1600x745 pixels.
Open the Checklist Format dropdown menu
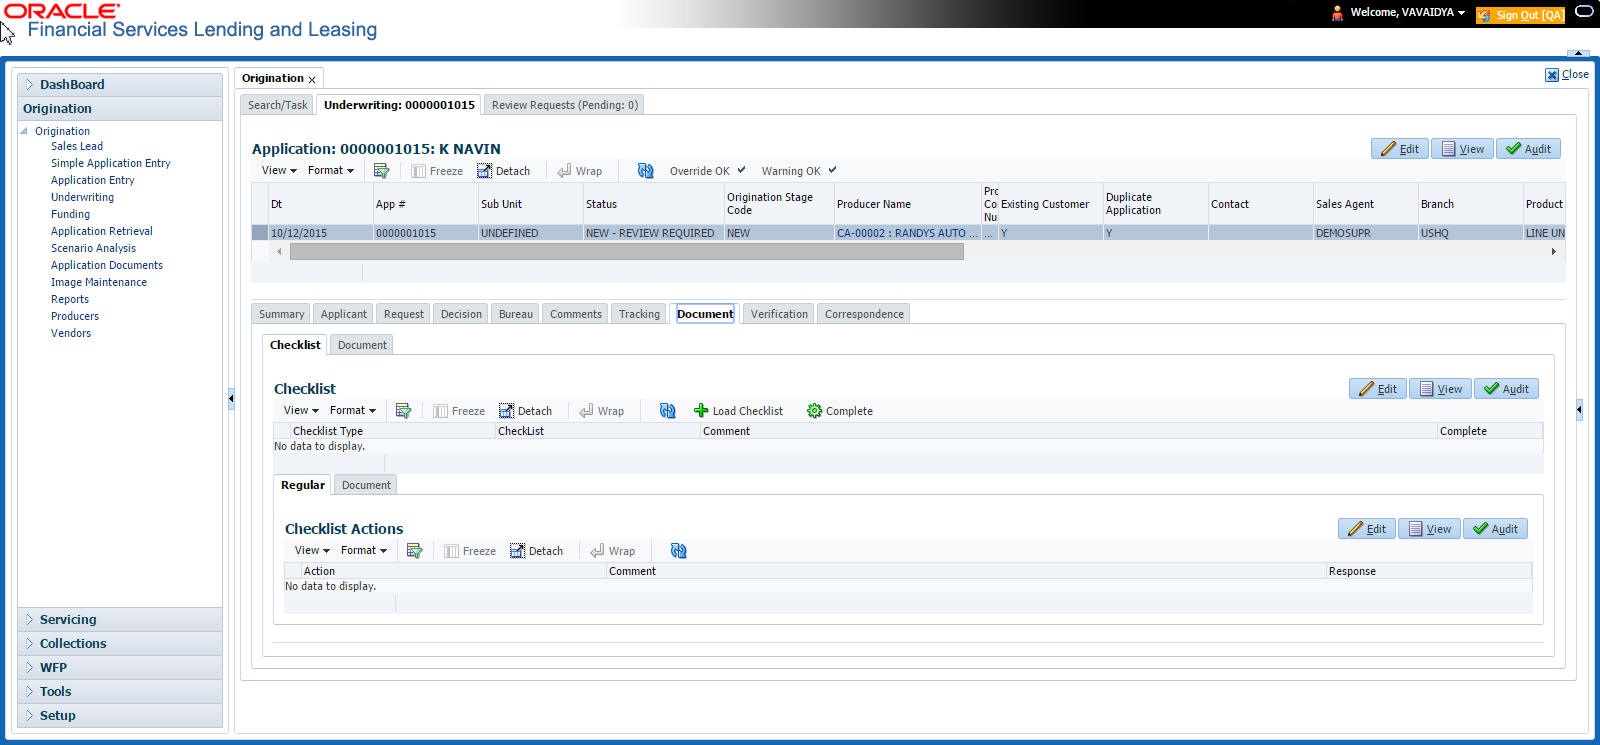coord(353,410)
